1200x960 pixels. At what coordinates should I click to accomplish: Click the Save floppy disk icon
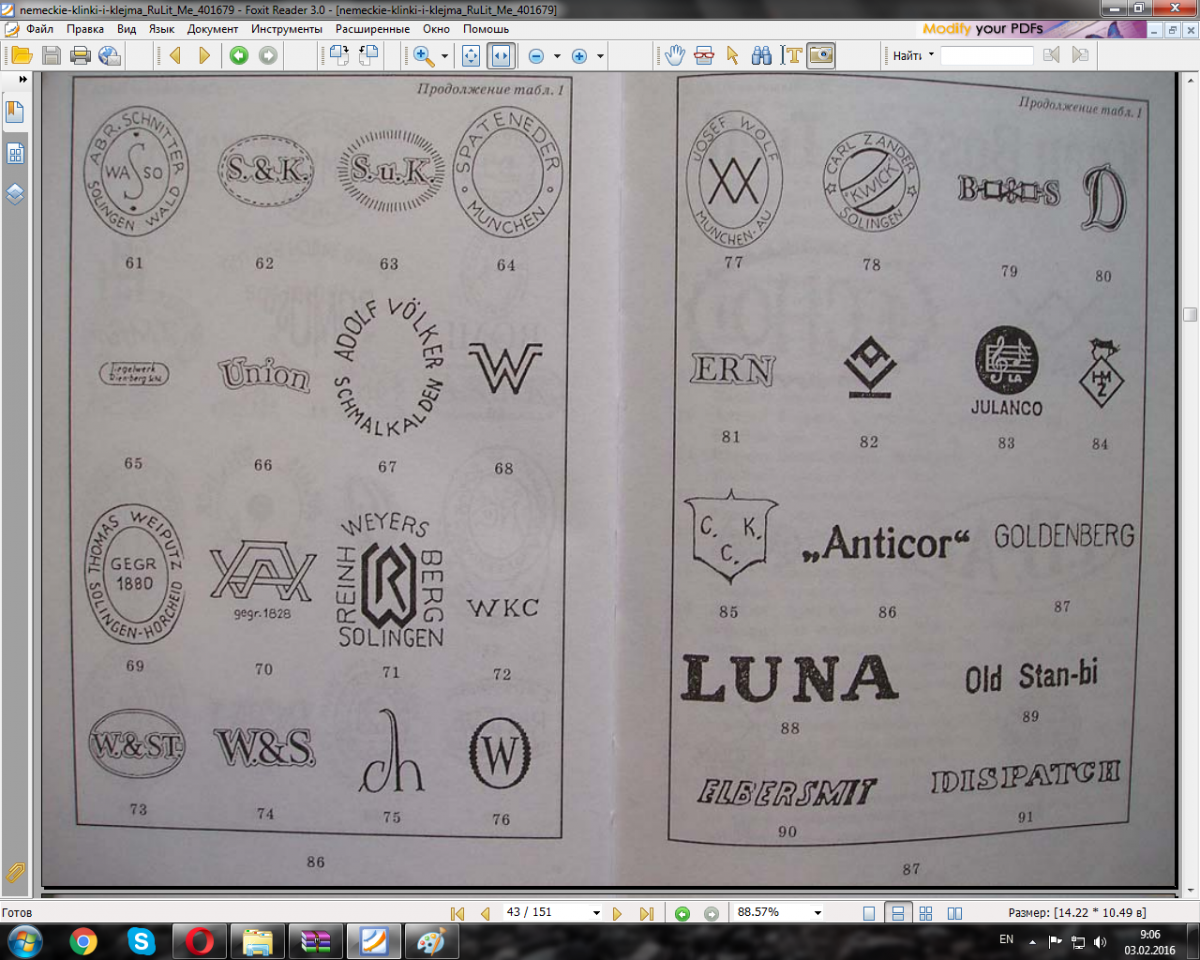(x=51, y=56)
